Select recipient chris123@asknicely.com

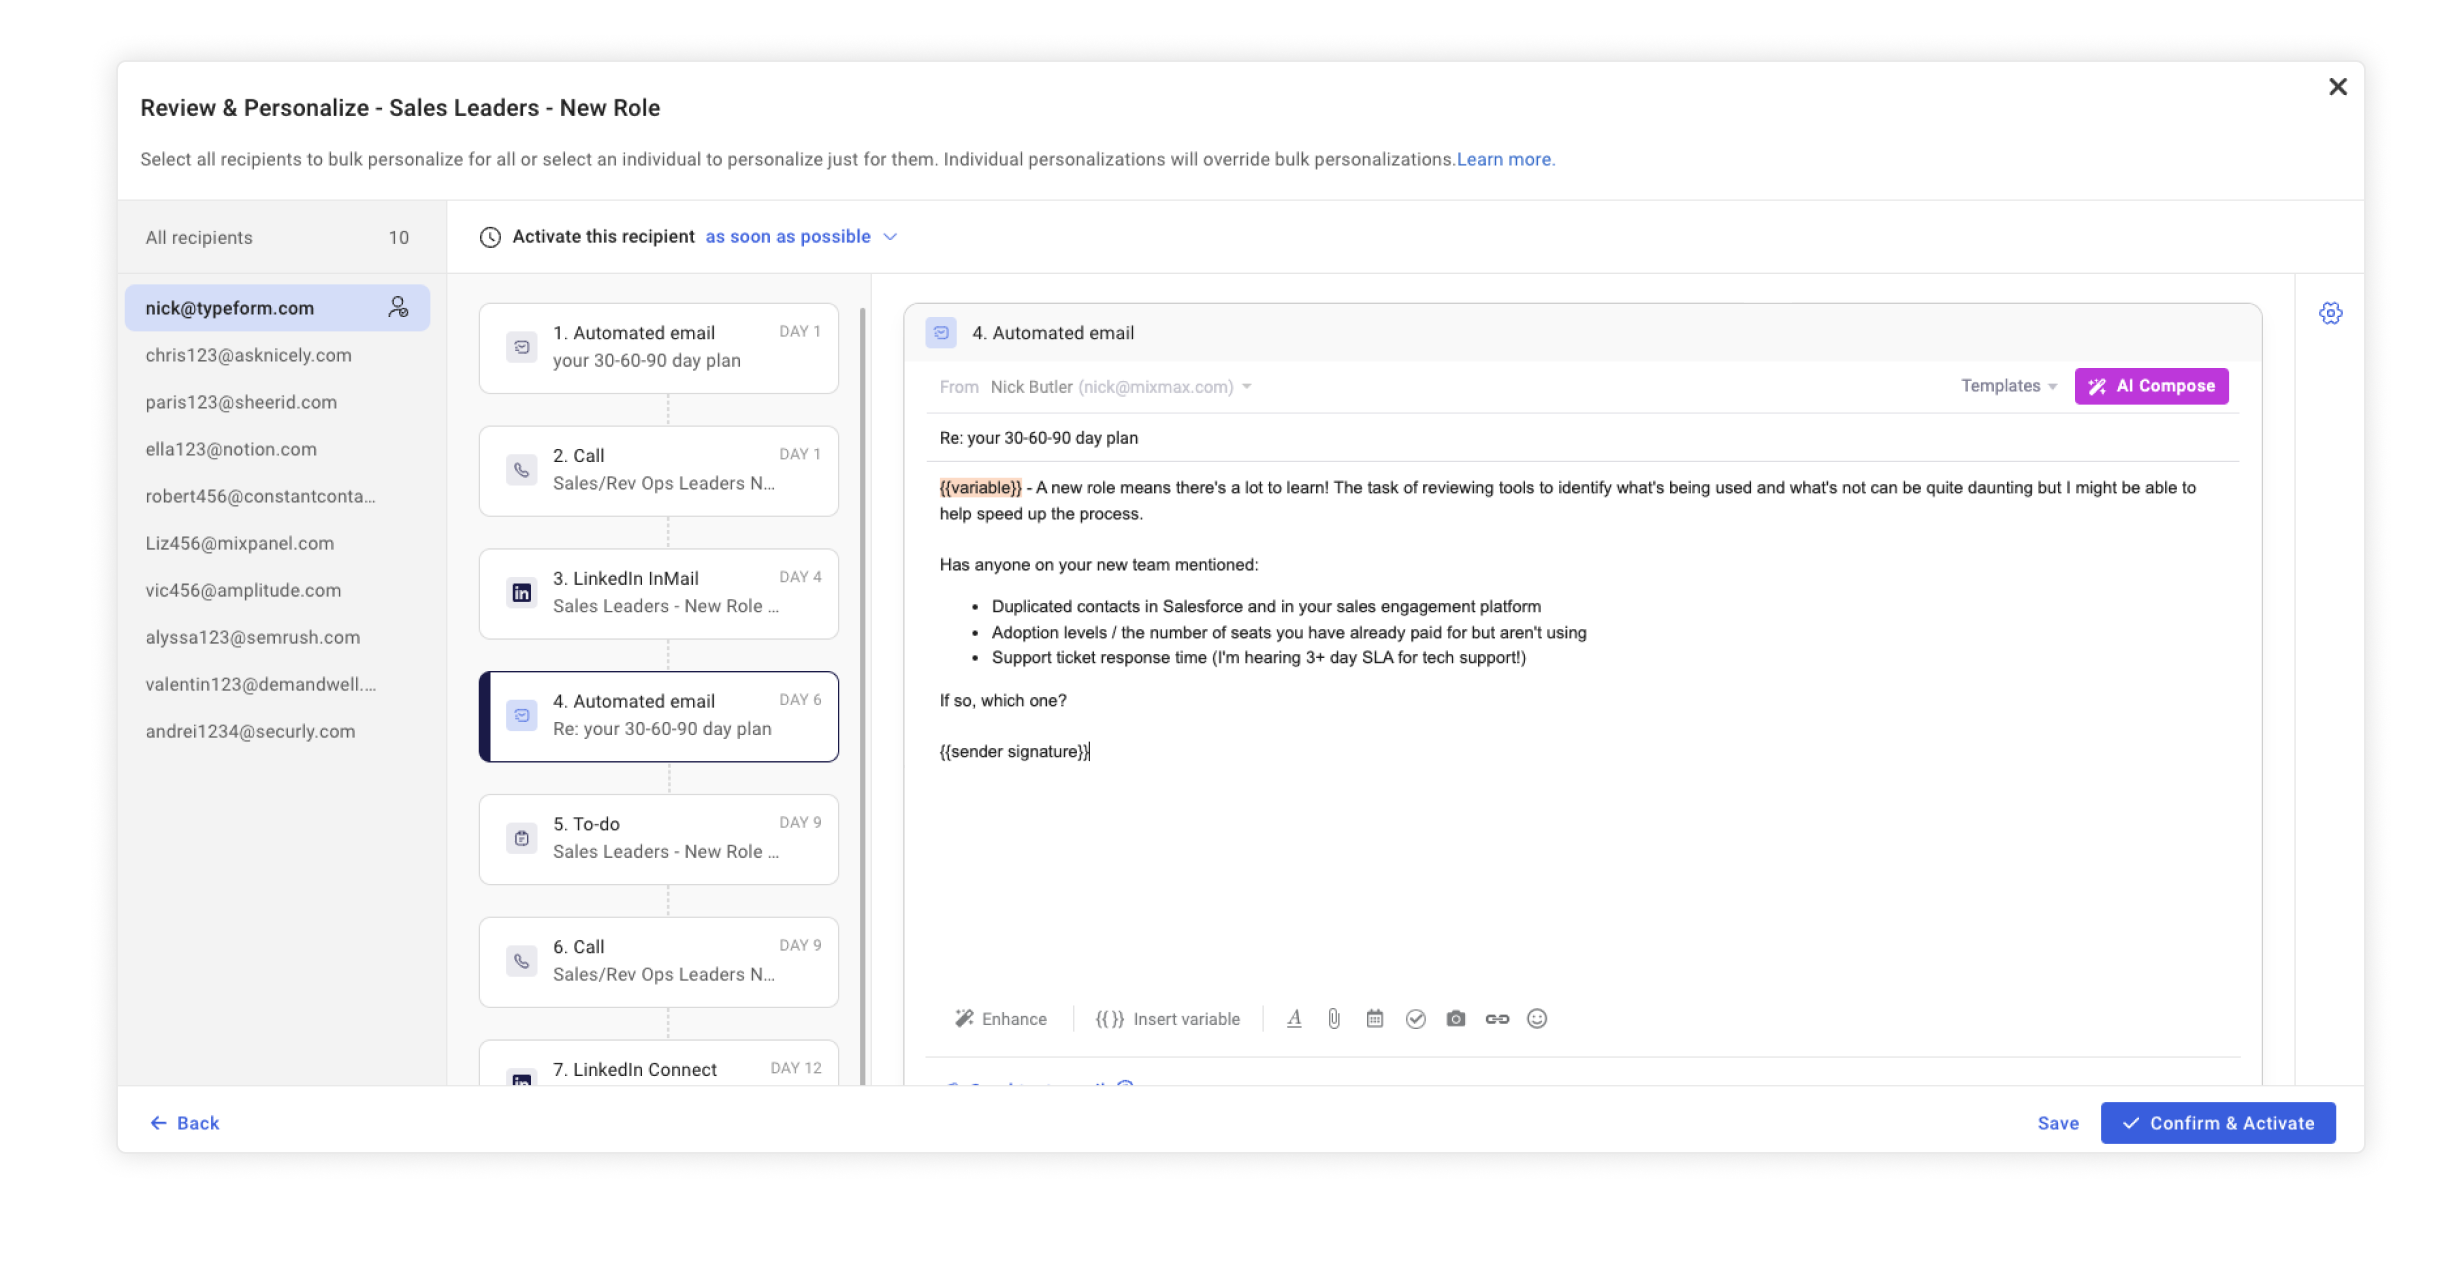point(248,355)
